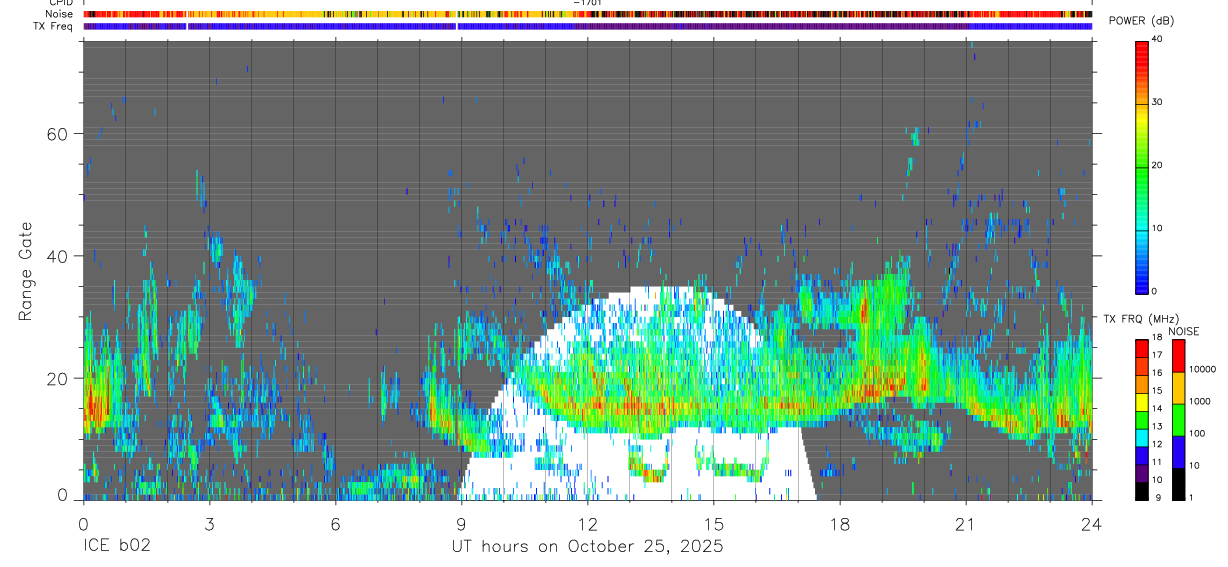Click the TX Freq color strip above the plot
The width and height of the screenshot is (1228, 567).
click(x=587, y=26)
